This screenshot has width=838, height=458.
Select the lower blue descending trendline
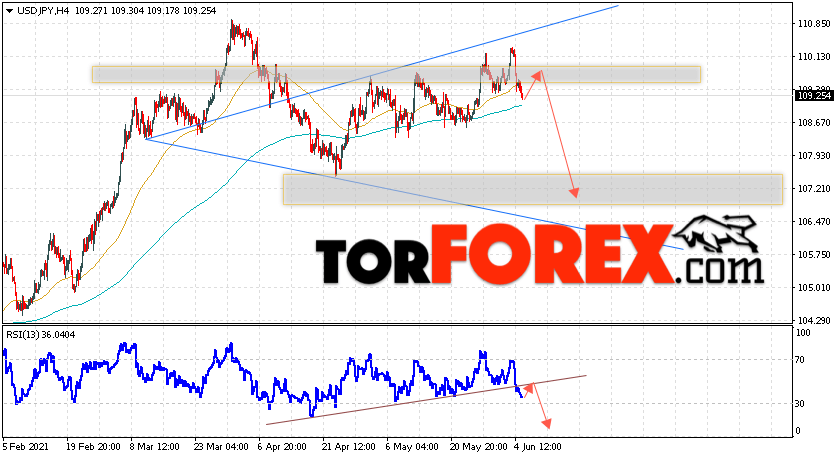[x=414, y=193]
